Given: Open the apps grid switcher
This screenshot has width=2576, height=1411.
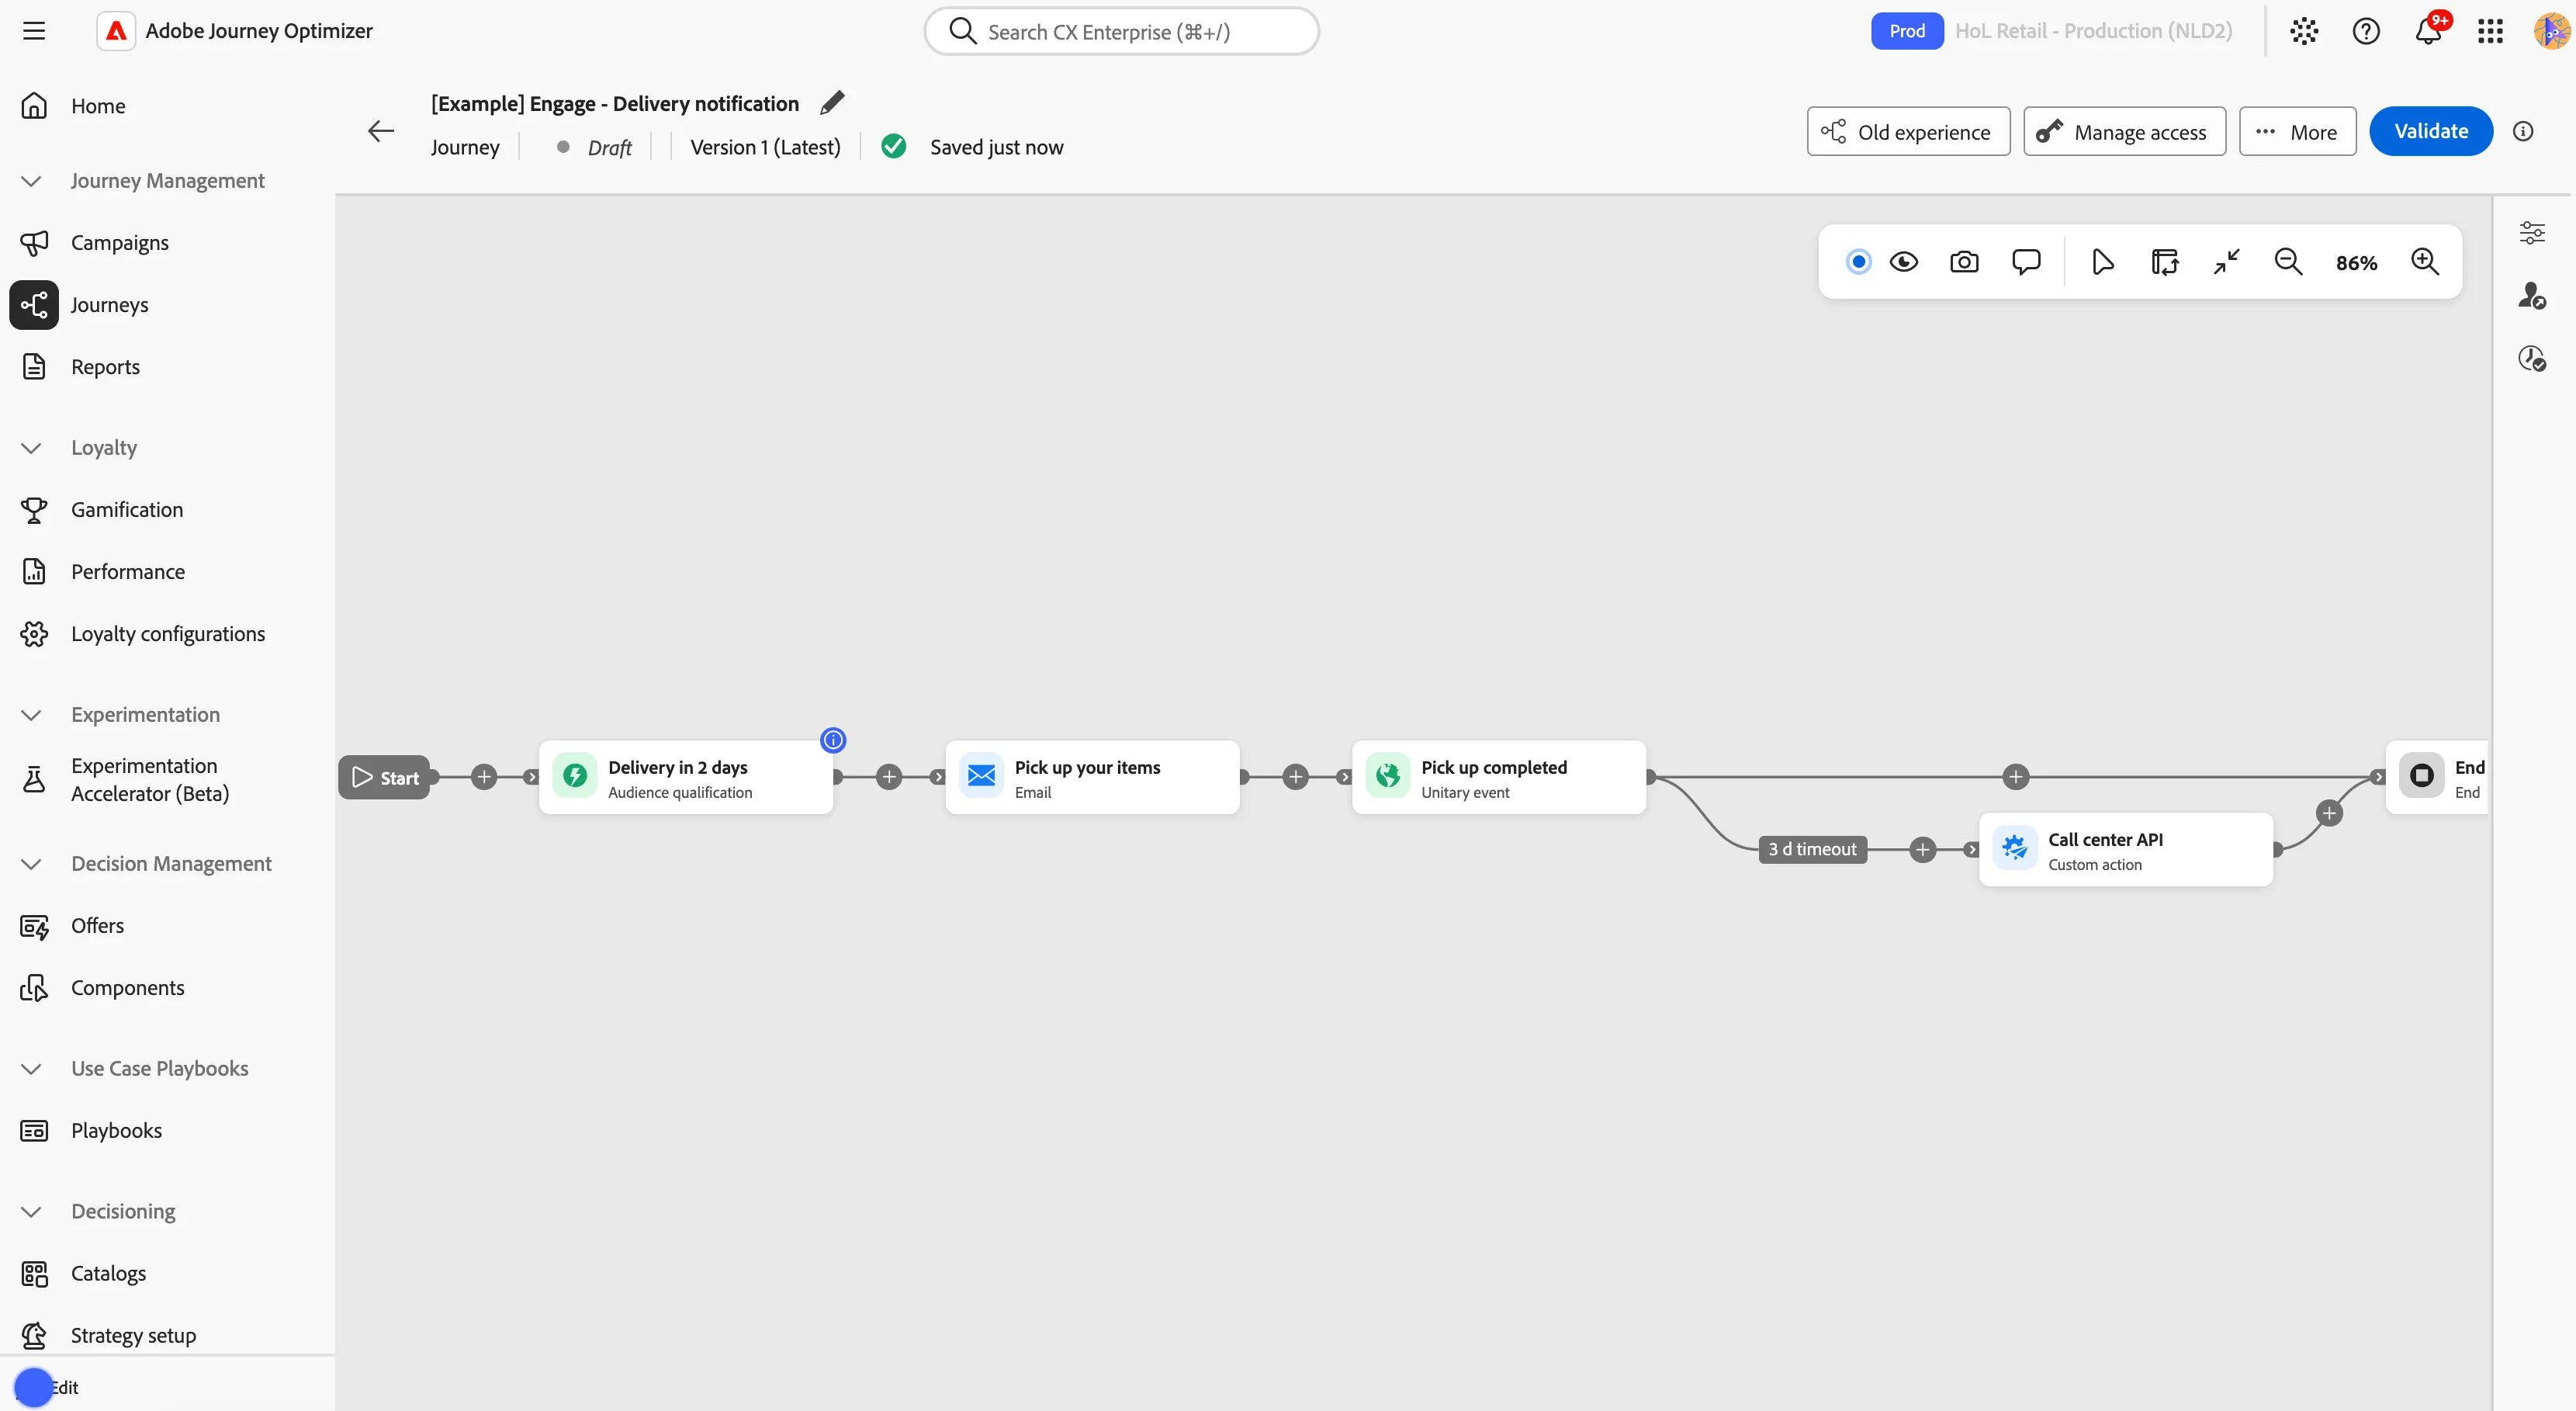Looking at the screenshot, I should click(x=2490, y=31).
